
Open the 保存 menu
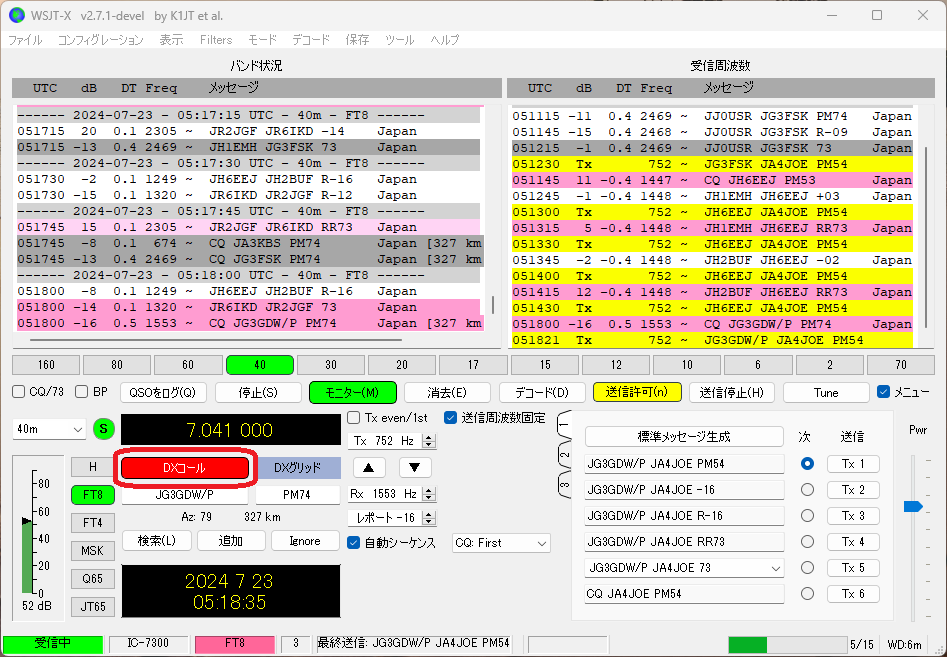click(x=357, y=40)
